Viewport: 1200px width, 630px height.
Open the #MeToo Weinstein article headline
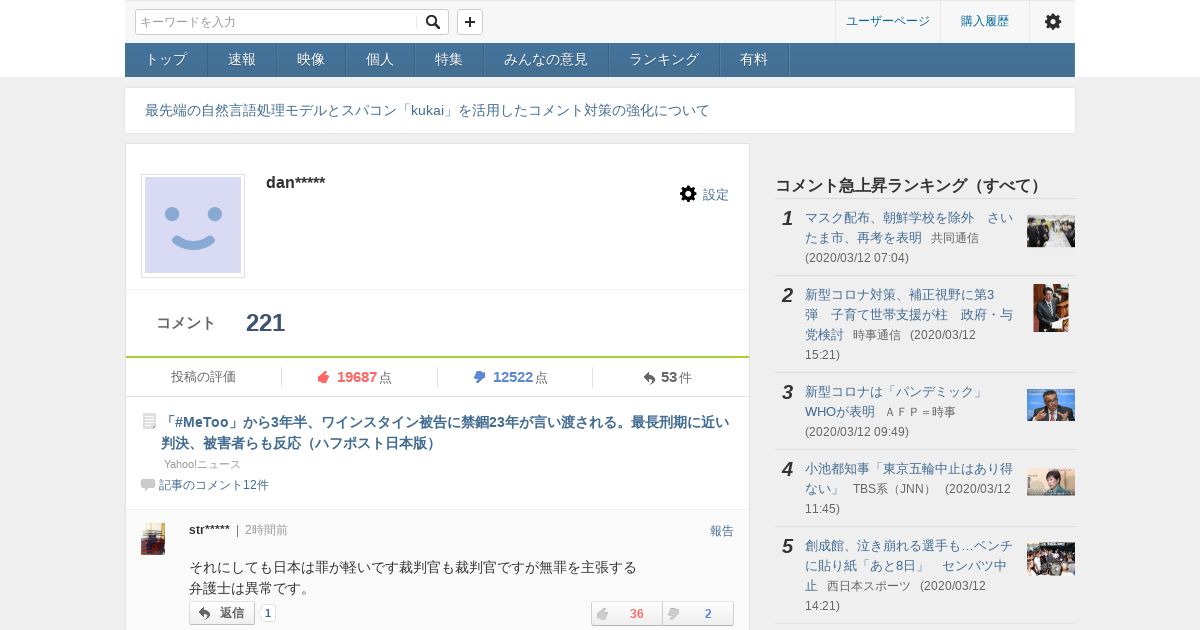click(x=445, y=432)
